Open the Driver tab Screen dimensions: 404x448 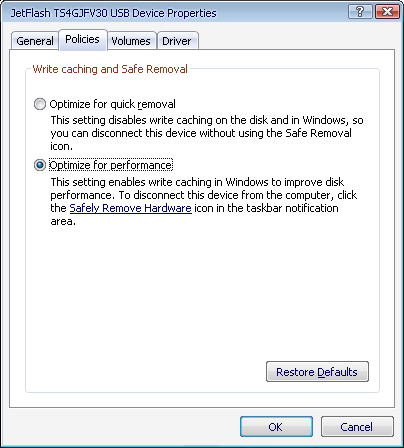click(177, 41)
